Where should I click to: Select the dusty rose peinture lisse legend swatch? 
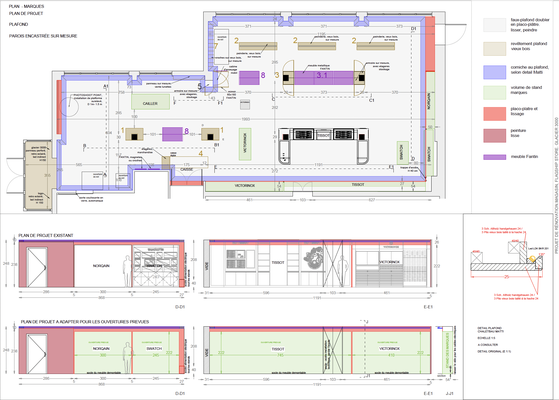[494, 136]
